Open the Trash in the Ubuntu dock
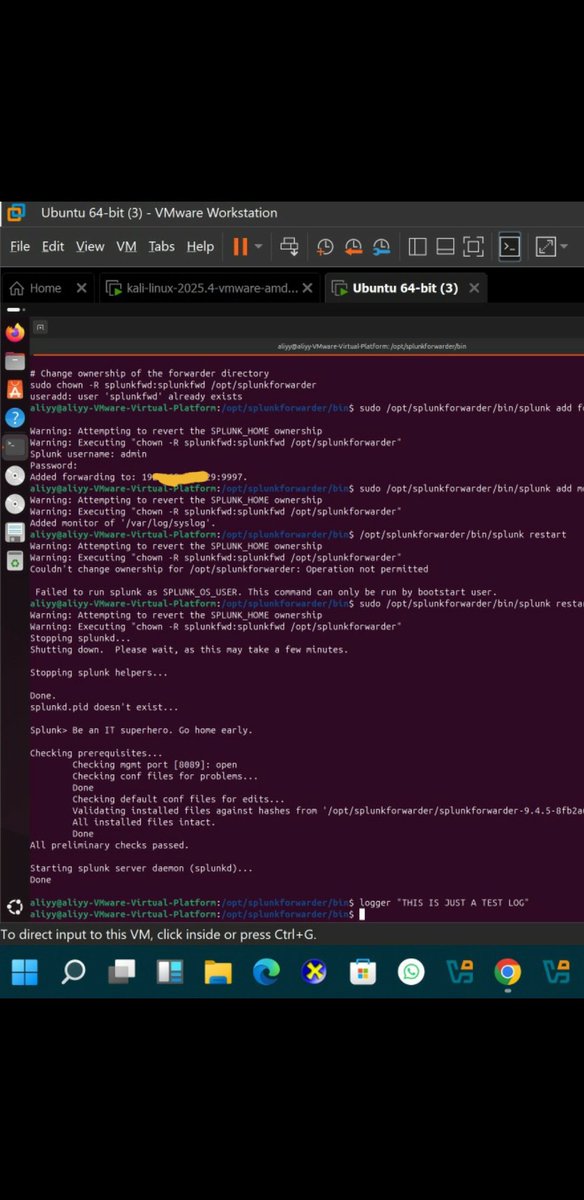 [15, 561]
